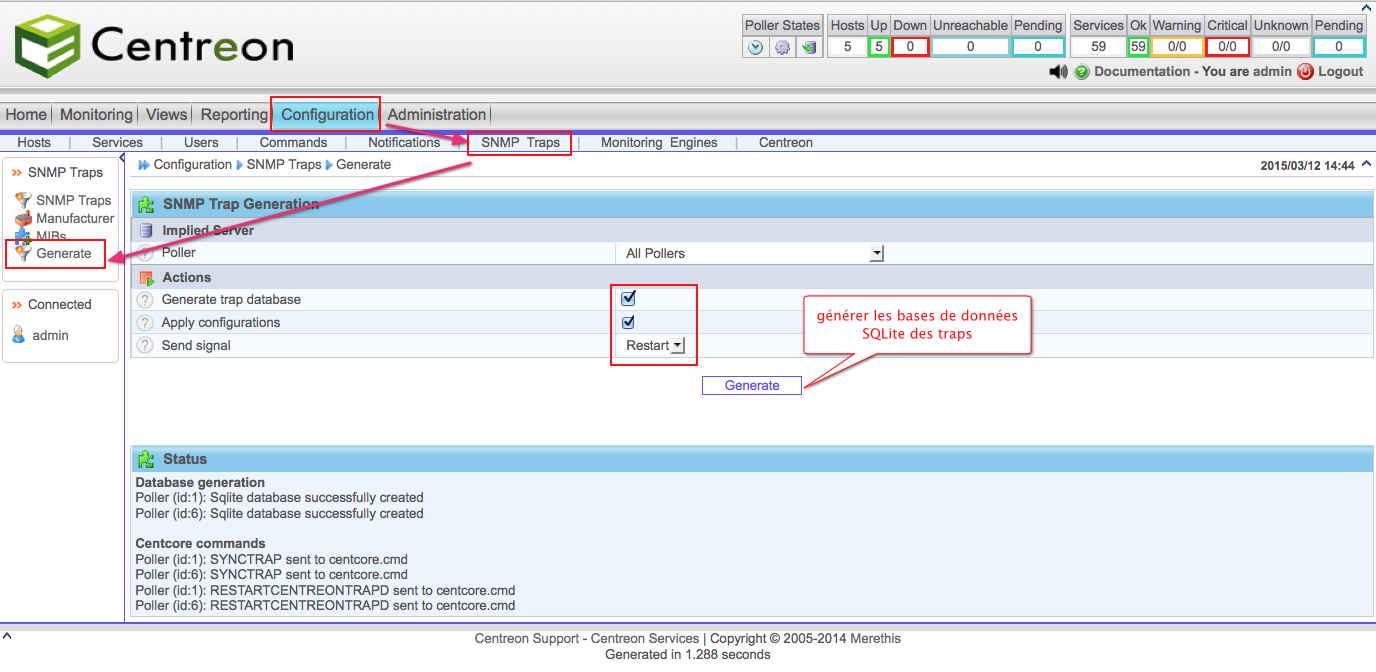Collapse the header with top-right chevron
Screen dimensions: 1376x672
coord(1366,165)
